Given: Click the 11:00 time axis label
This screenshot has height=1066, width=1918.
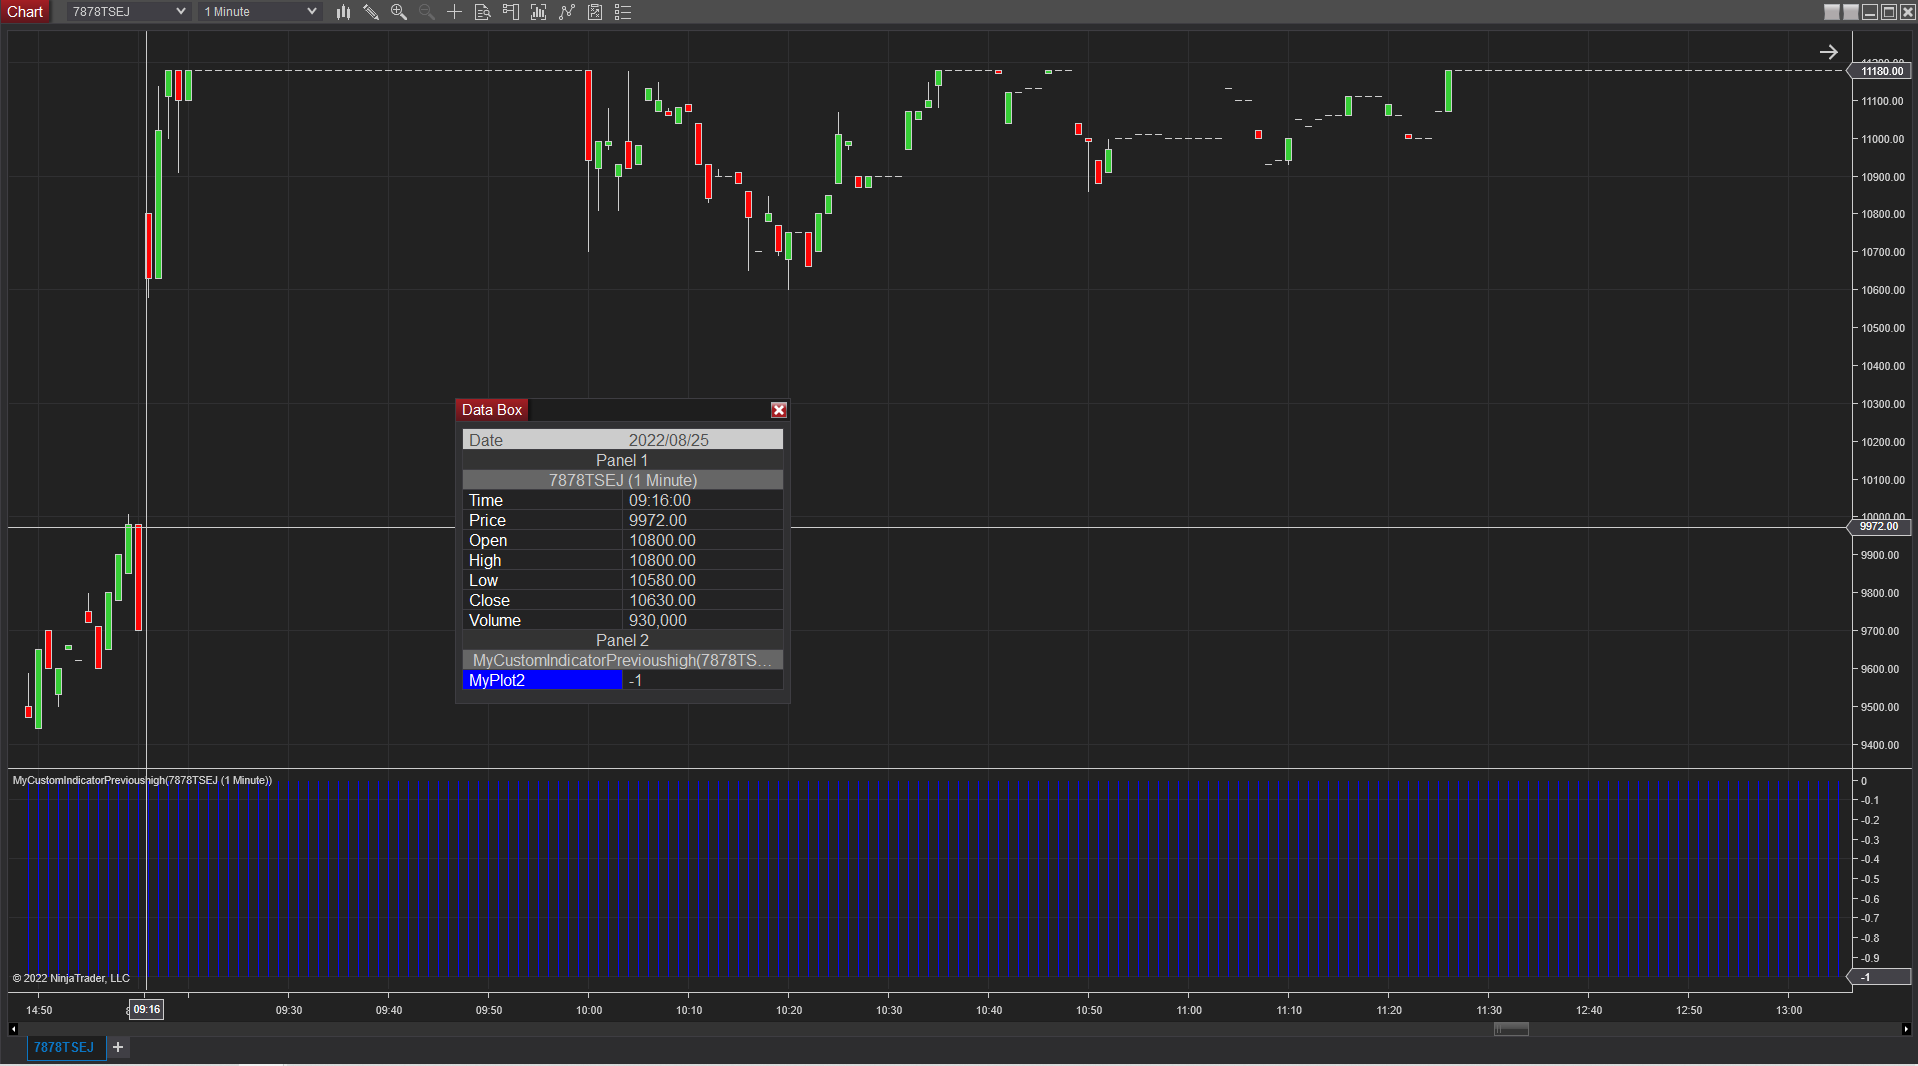Looking at the screenshot, I should 1189,1010.
